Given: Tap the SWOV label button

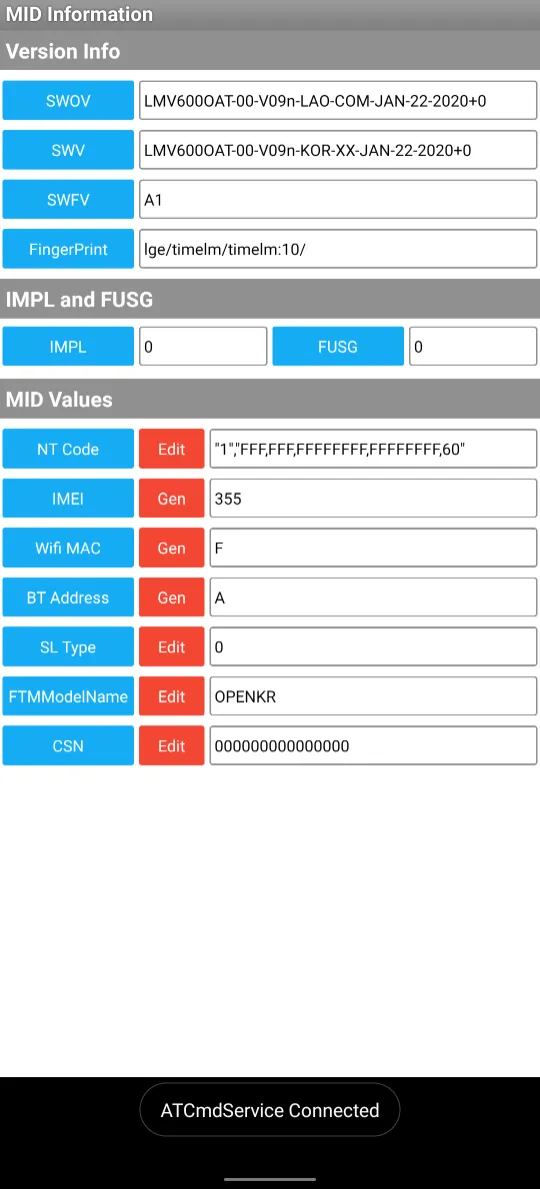Looking at the screenshot, I should (68, 100).
